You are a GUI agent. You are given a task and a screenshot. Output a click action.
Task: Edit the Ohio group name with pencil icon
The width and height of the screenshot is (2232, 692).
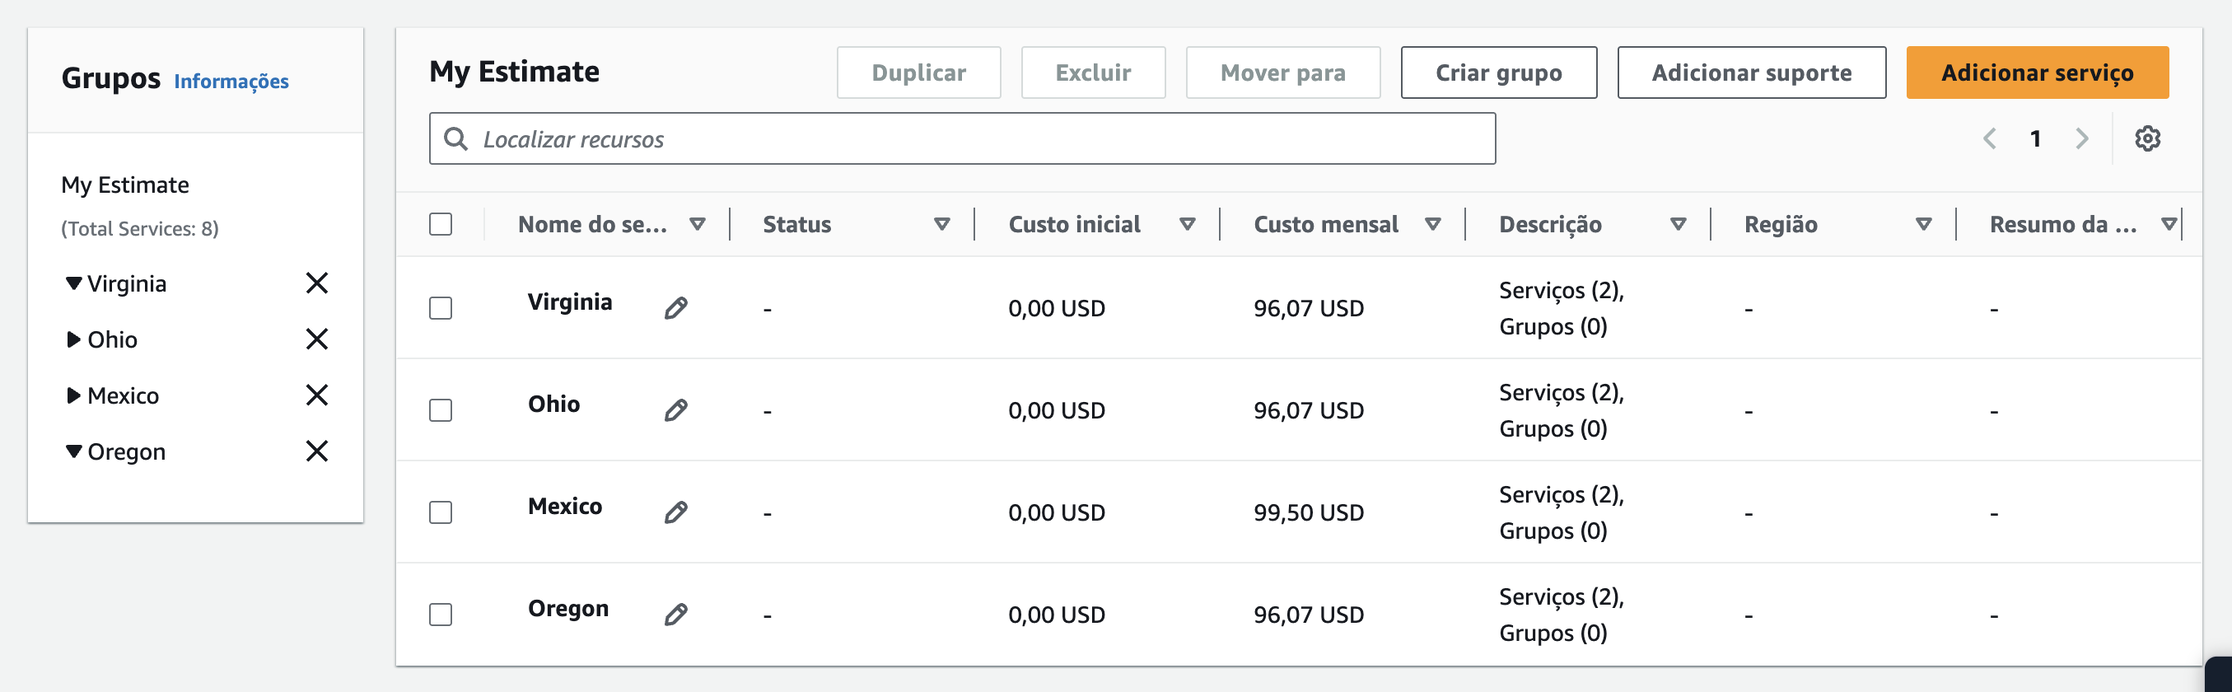click(x=676, y=410)
